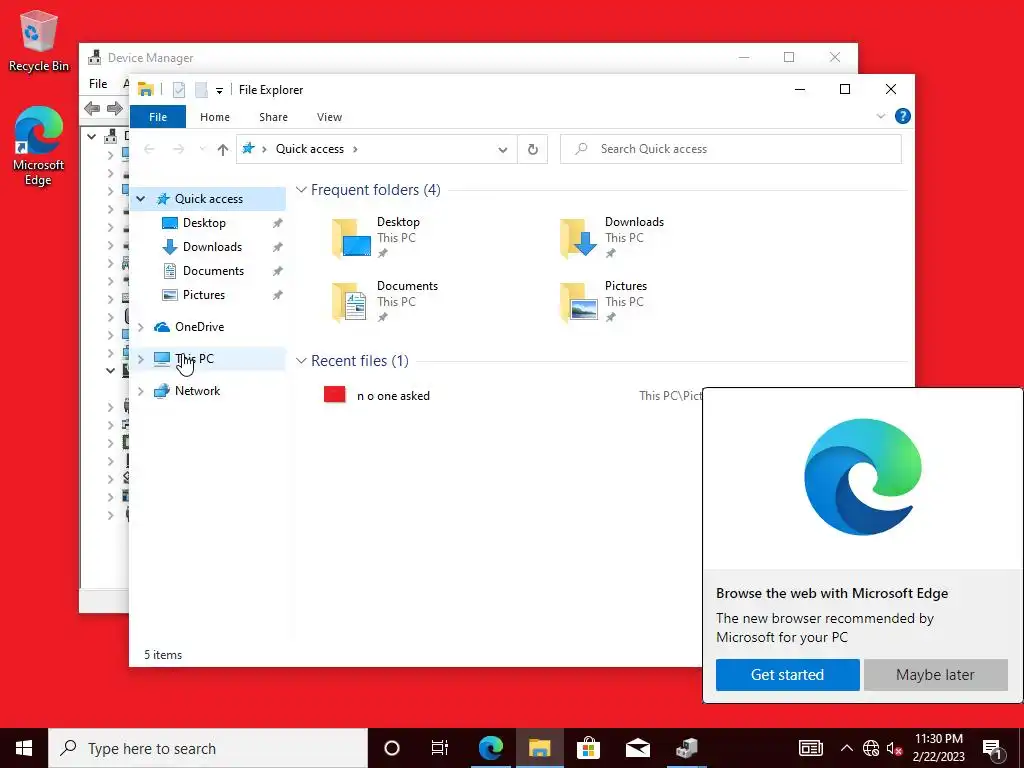The image size is (1024, 768).
Task: Open the notification center icon
Action: [993, 748]
